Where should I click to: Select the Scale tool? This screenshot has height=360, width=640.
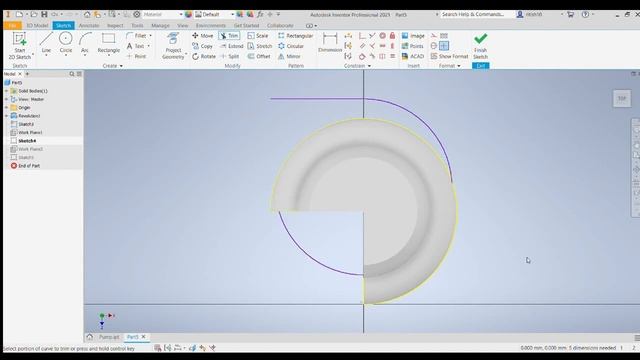coord(258,36)
